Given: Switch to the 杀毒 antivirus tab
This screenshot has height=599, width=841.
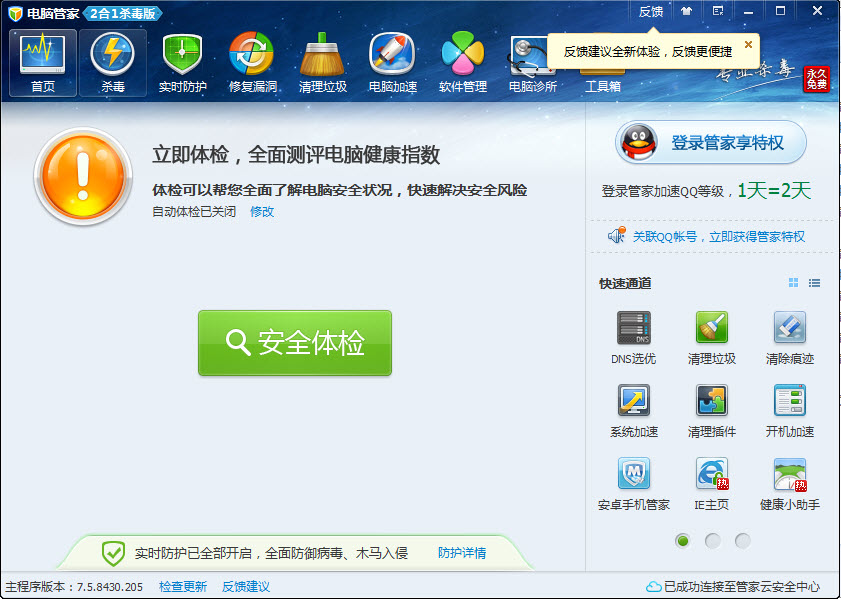Looking at the screenshot, I should 113,63.
